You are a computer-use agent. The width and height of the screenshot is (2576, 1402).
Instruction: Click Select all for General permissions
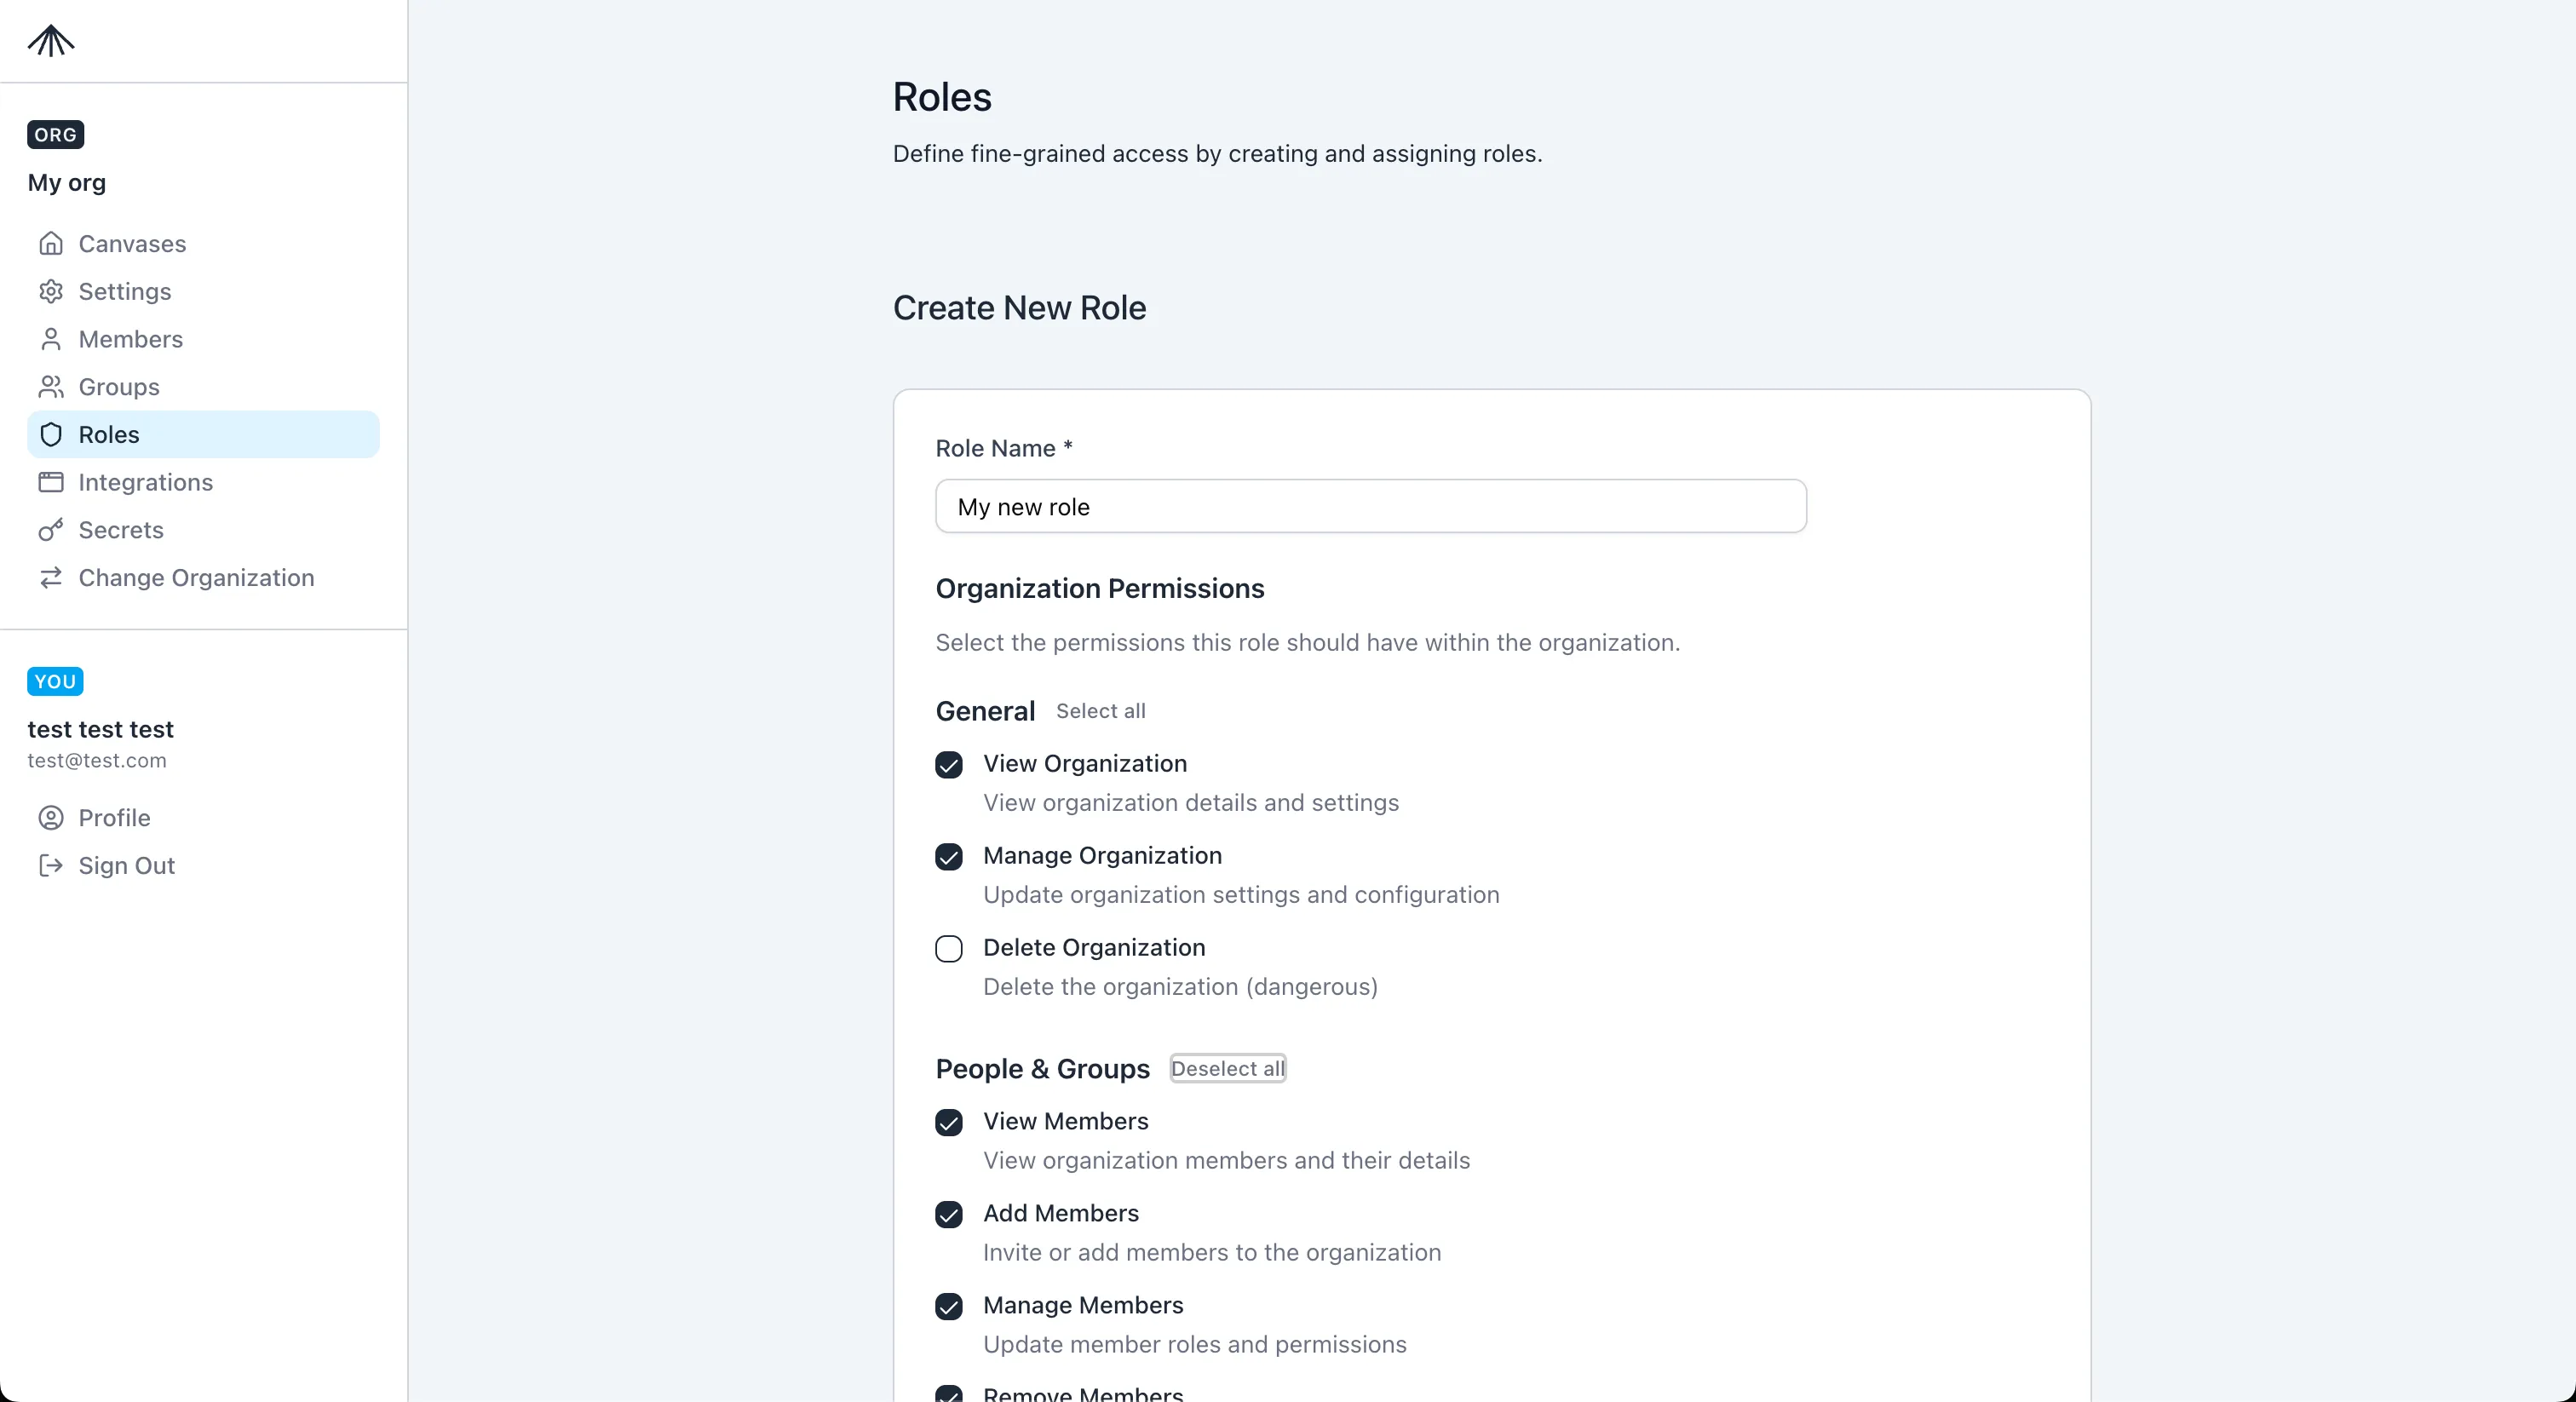coord(1101,711)
